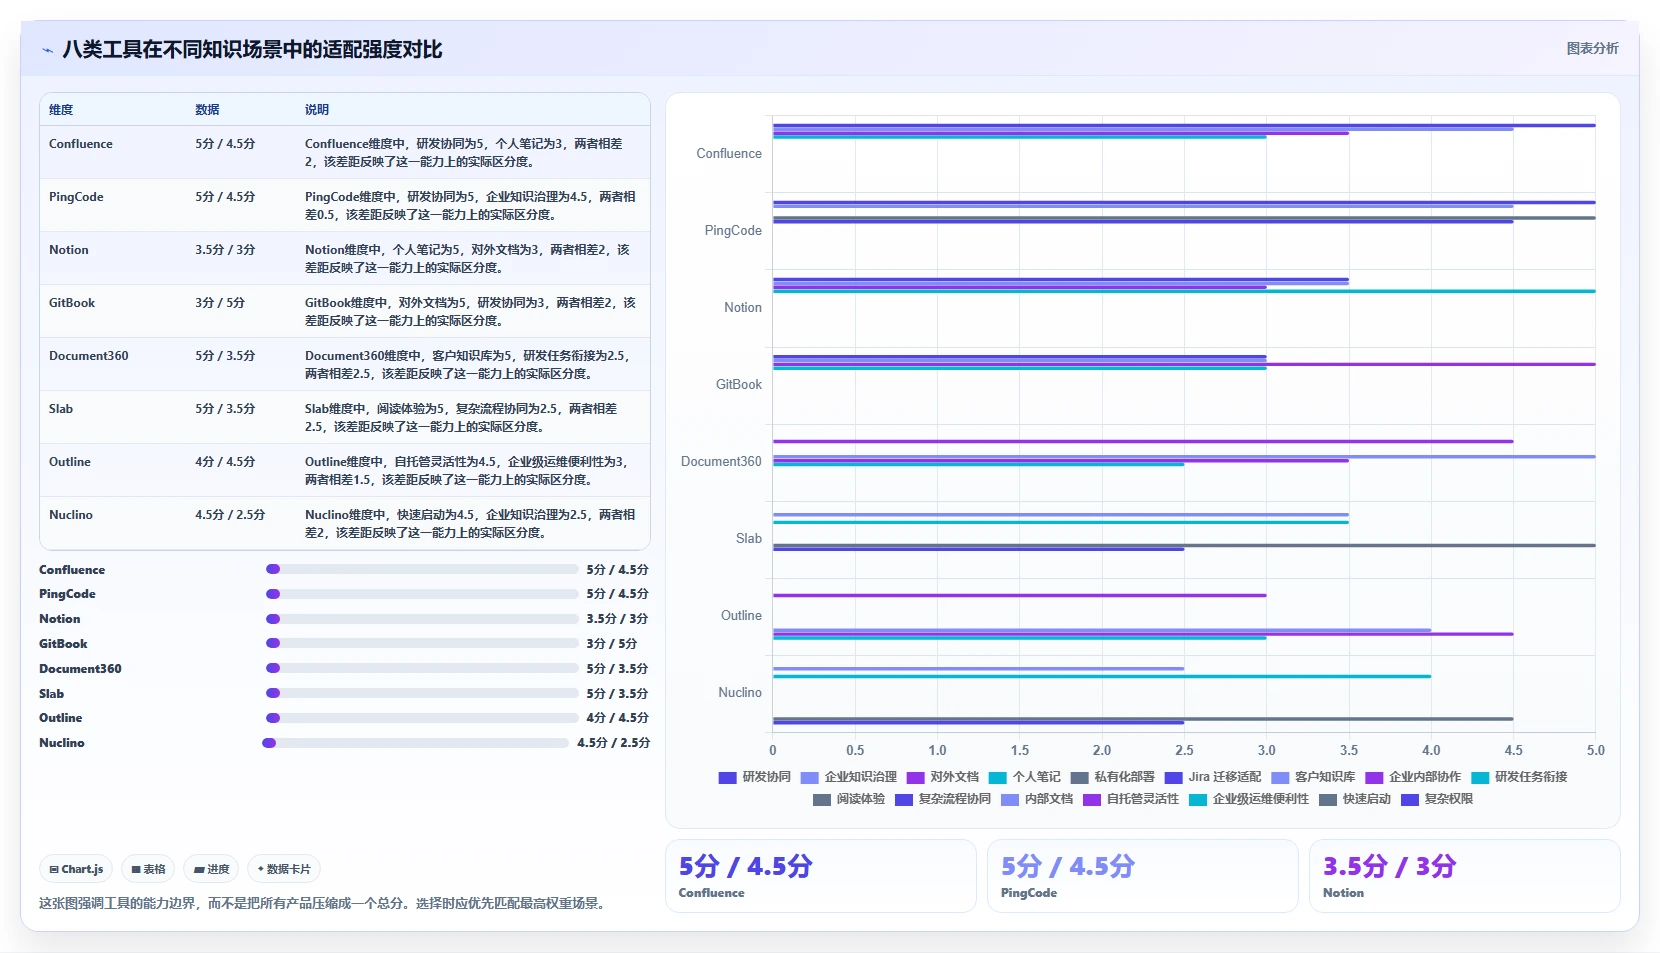
Task: Click the 维度 column header
Action: 61,110
